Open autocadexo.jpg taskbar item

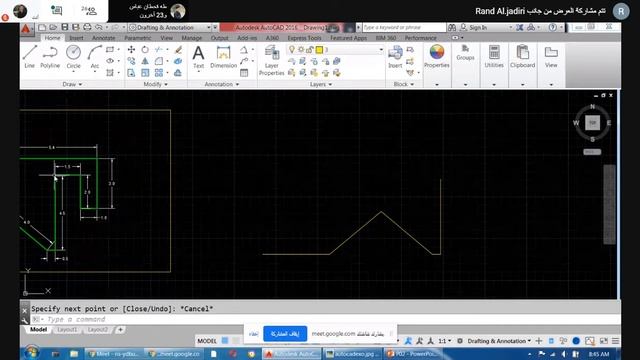pyautogui.click(x=352, y=354)
